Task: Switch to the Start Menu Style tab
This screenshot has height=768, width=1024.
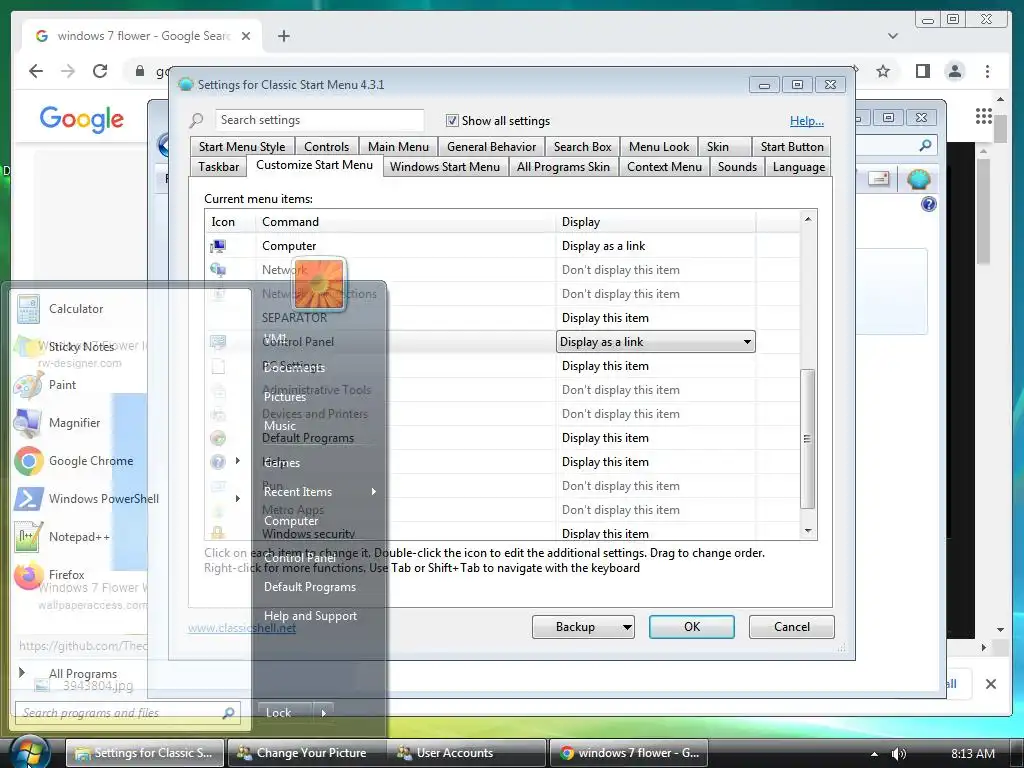Action: click(x=242, y=147)
